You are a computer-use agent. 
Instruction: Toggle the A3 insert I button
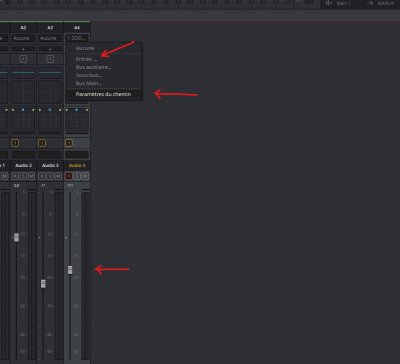click(x=50, y=59)
